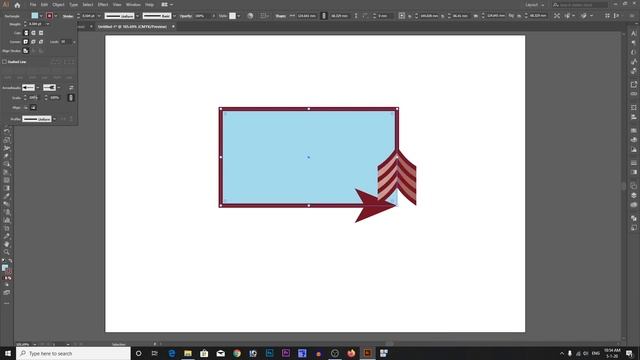Click the dark red stroke color swatch

[49, 16]
